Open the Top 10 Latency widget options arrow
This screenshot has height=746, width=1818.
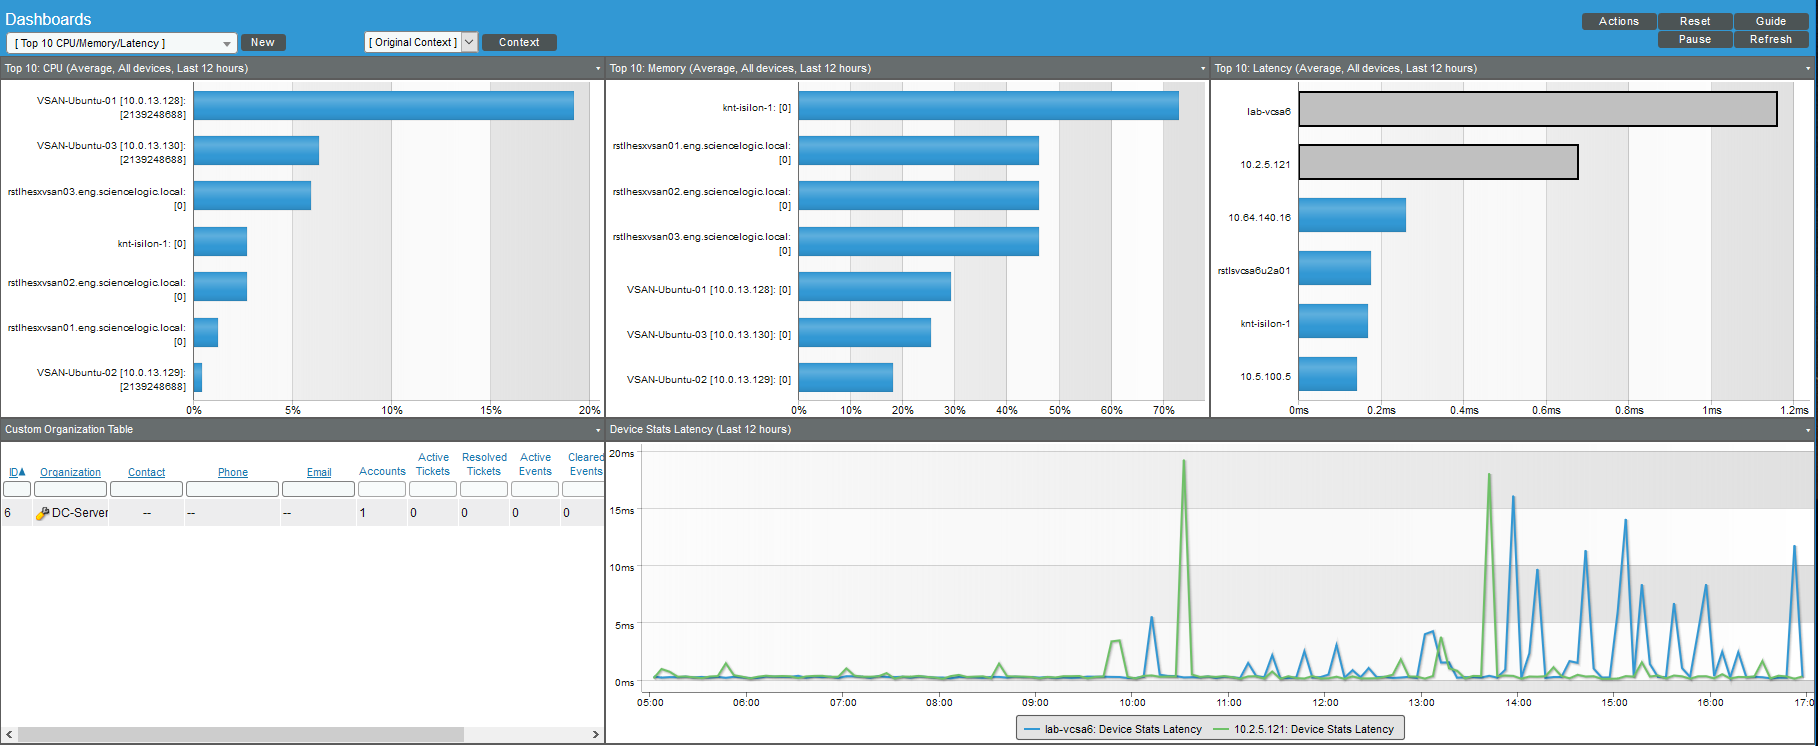[x=1808, y=69]
